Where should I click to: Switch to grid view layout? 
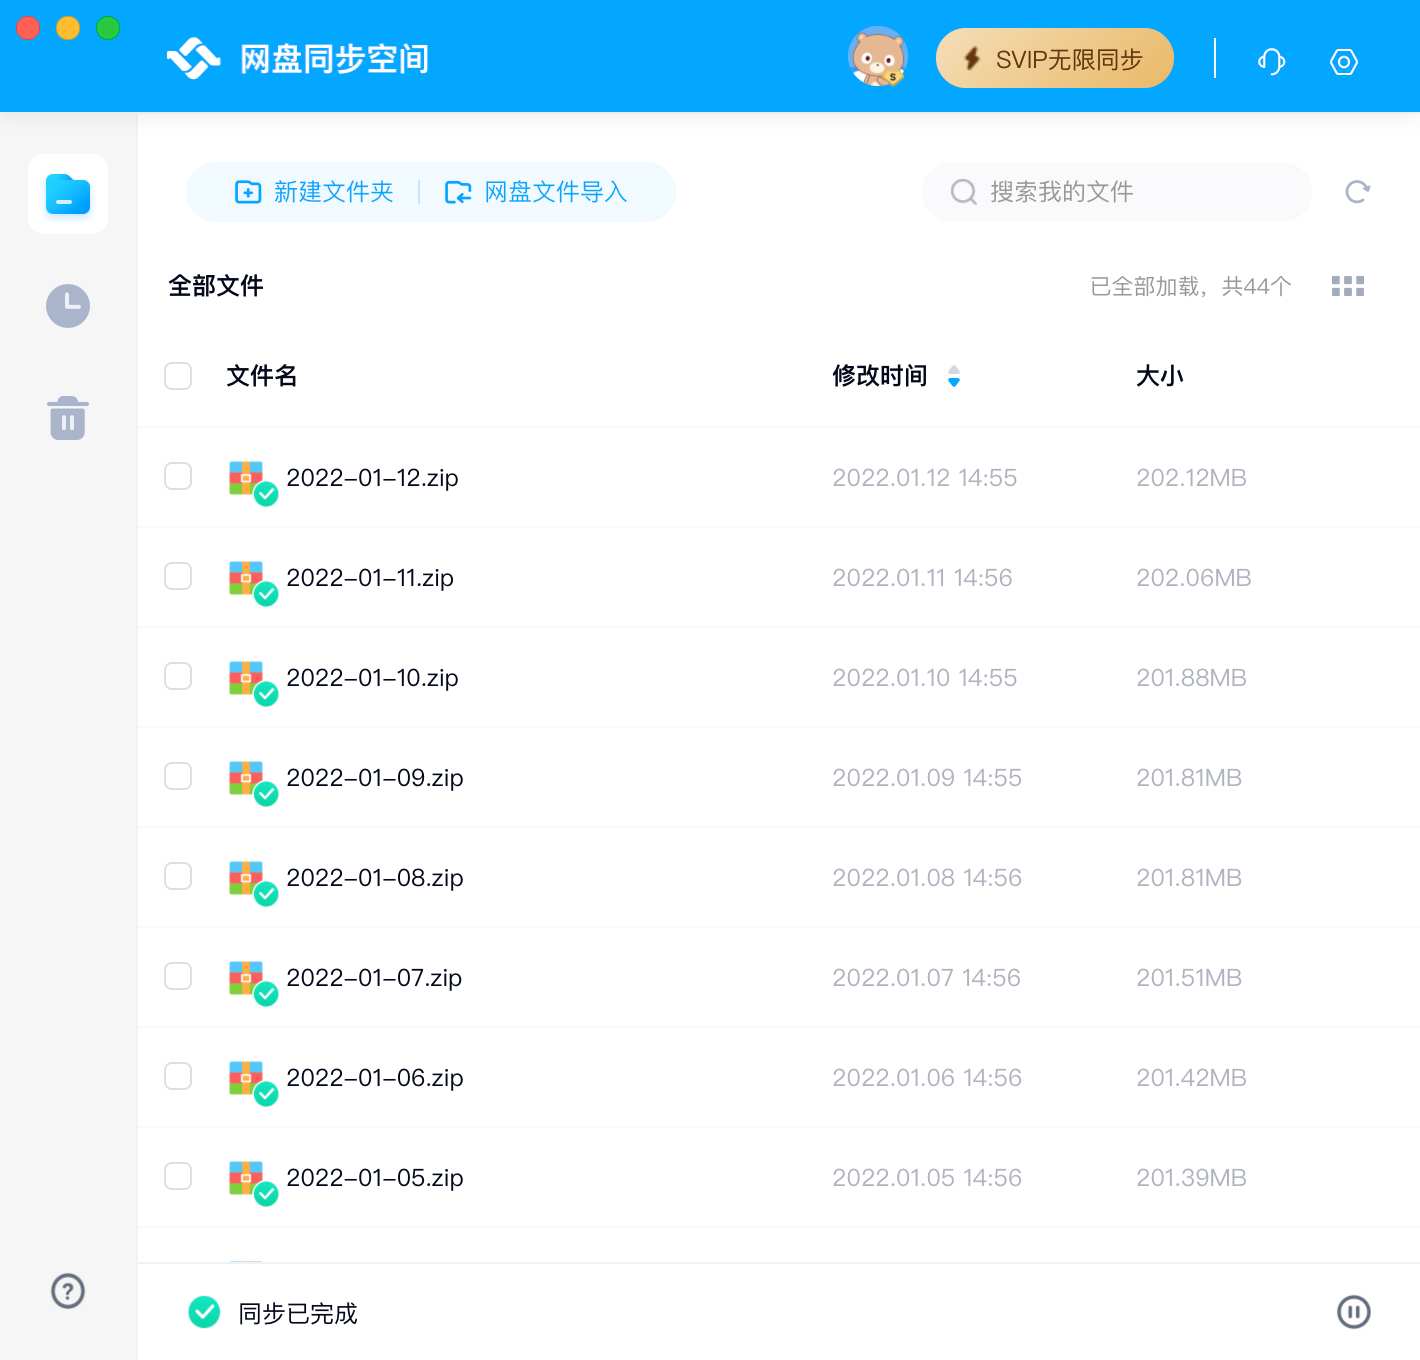1347,286
